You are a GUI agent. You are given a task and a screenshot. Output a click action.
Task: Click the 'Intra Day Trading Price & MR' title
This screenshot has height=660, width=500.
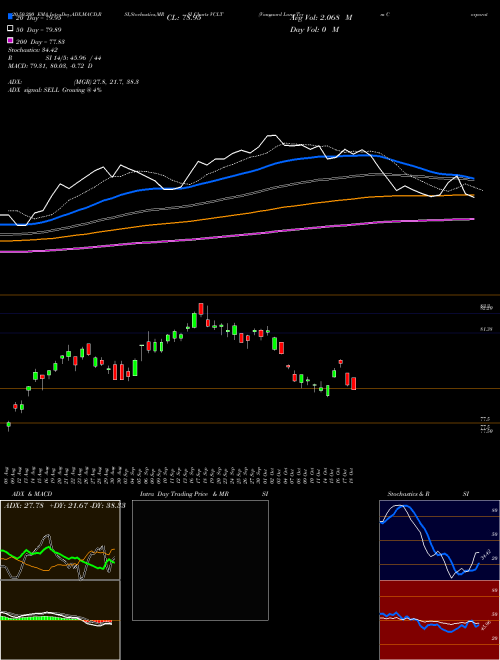click(x=184, y=494)
